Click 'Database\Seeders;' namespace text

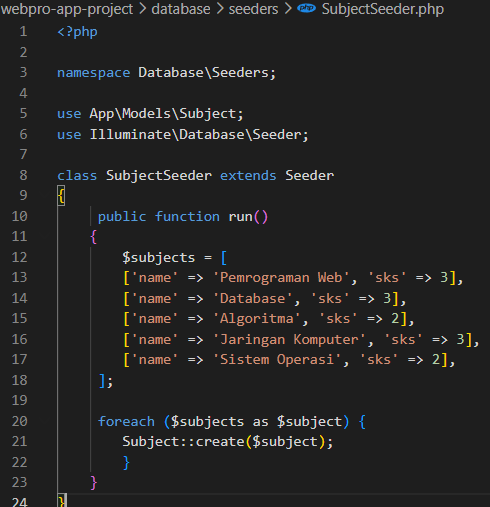tap(207, 73)
